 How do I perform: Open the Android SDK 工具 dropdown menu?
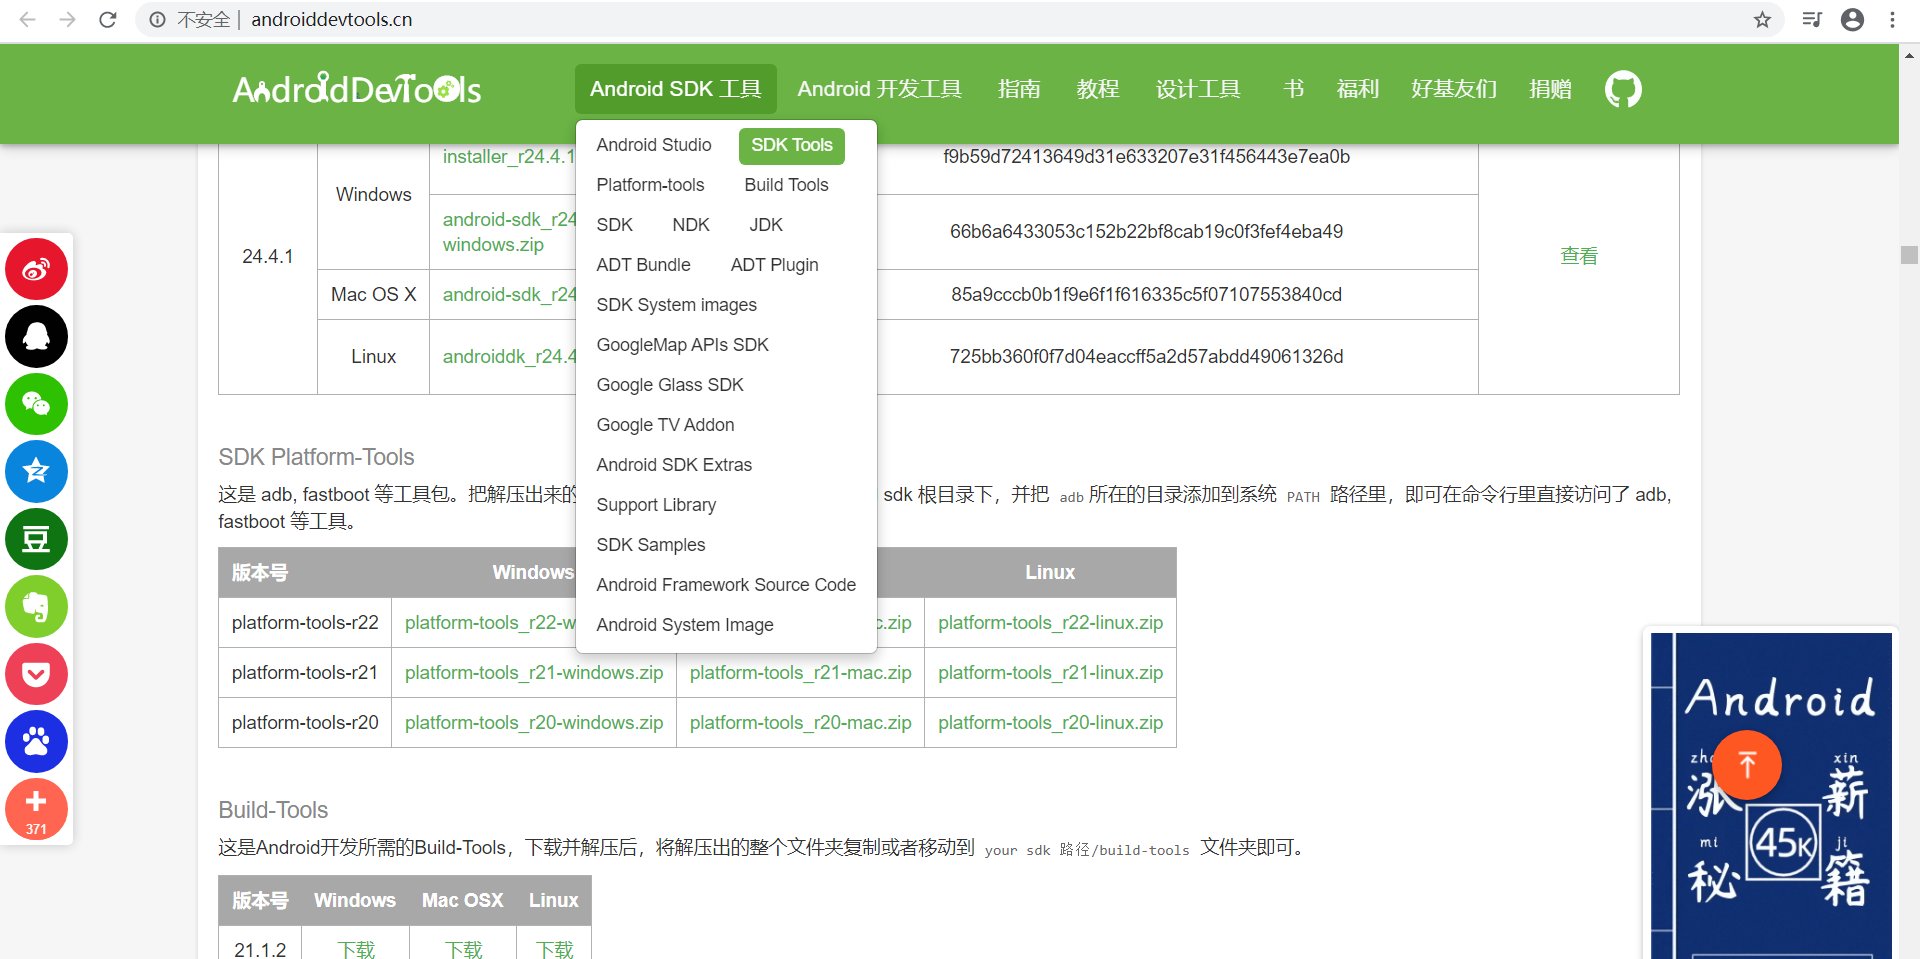[x=675, y=89]
